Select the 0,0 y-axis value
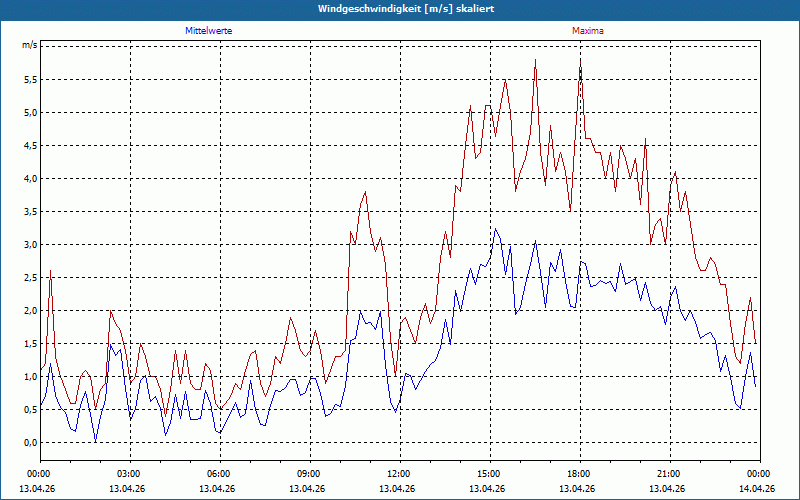 (x=31, y=443)
